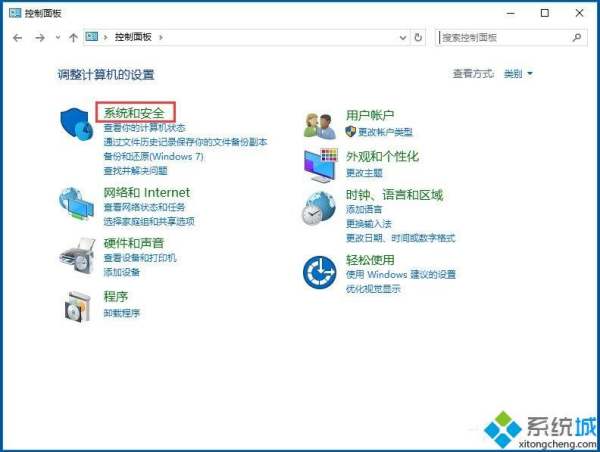The image size is (600, 452).
Task: Open 轻松使用 category
Action: click(x=370, y=260)
